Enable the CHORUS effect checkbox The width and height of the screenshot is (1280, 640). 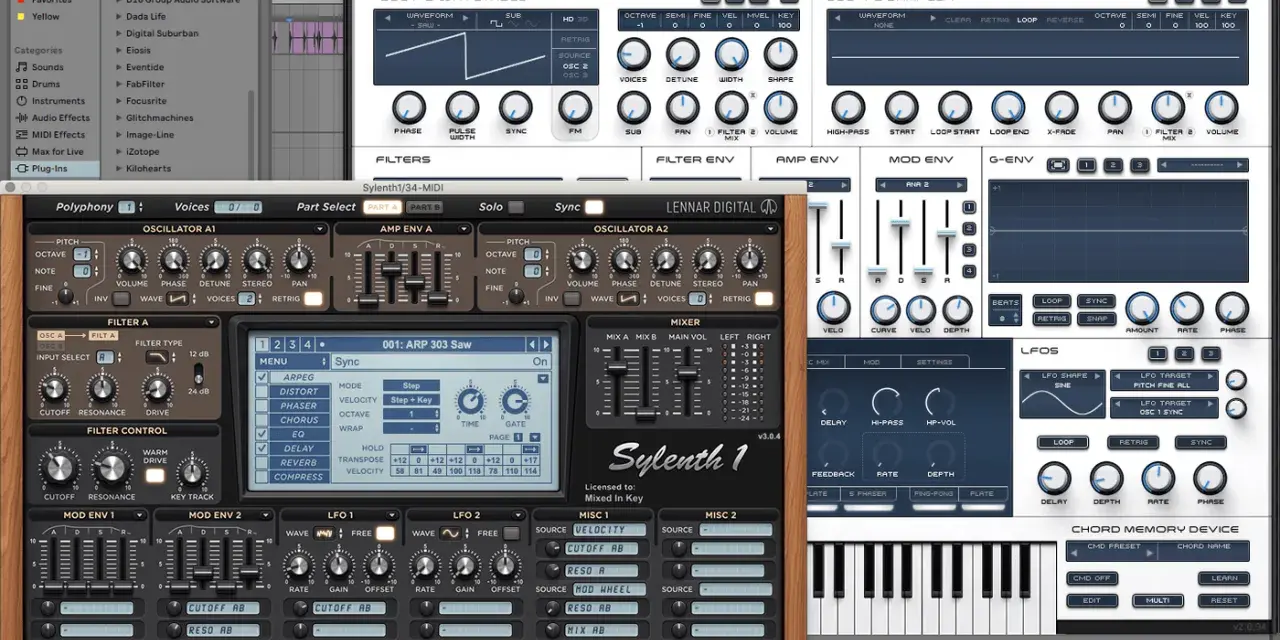point(262,420)
